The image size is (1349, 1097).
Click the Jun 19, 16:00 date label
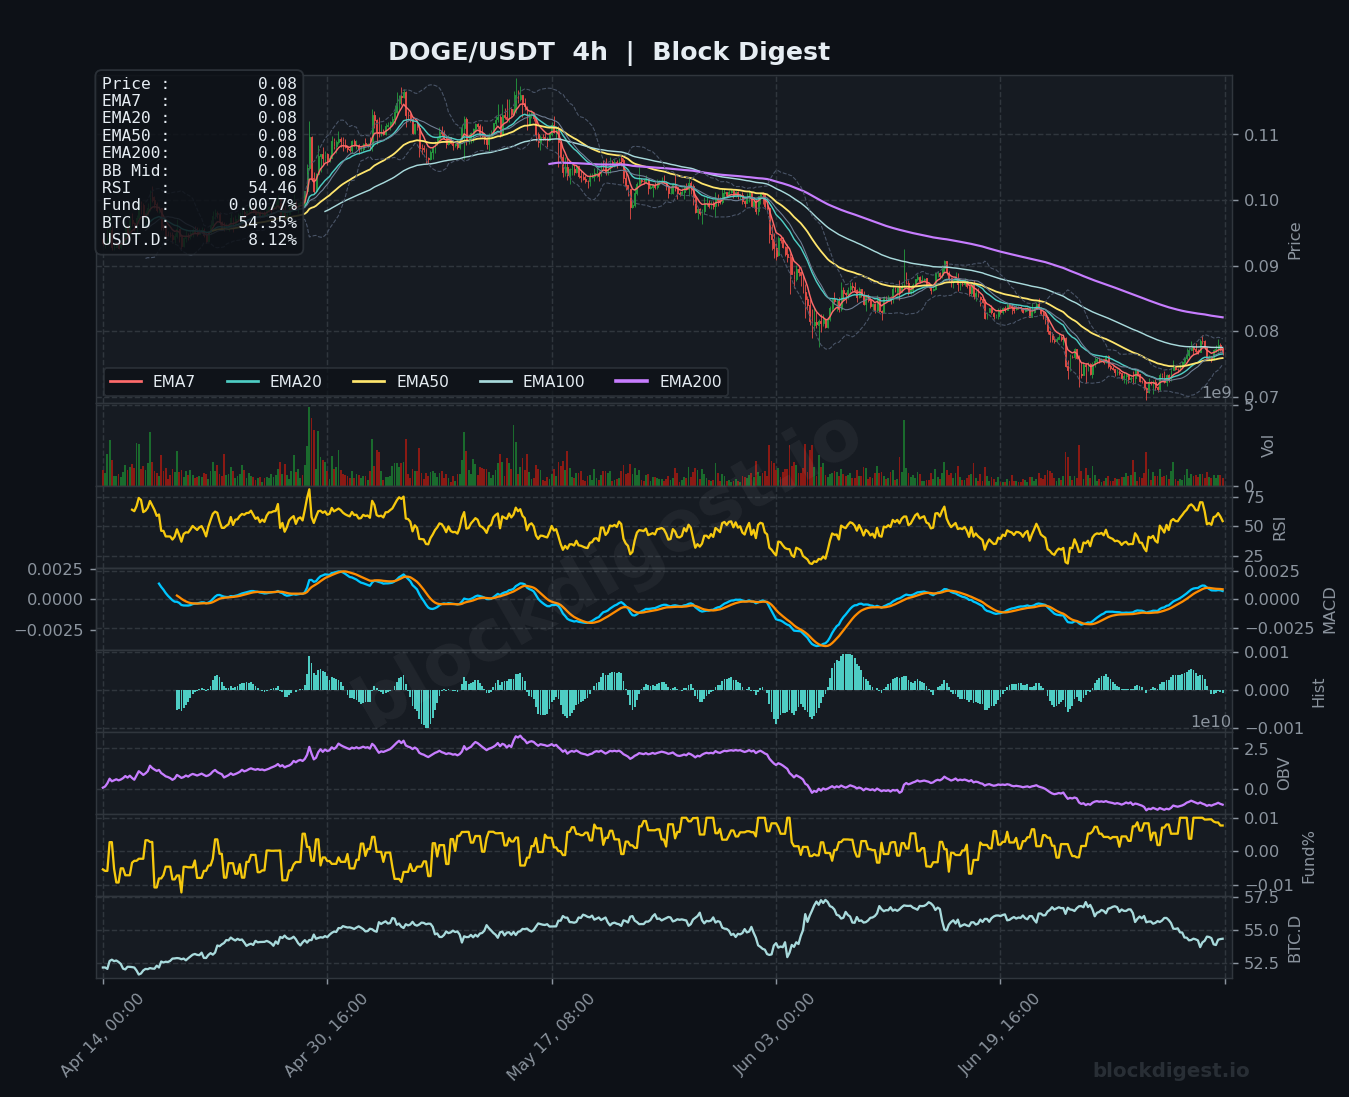click(999, 1036)
